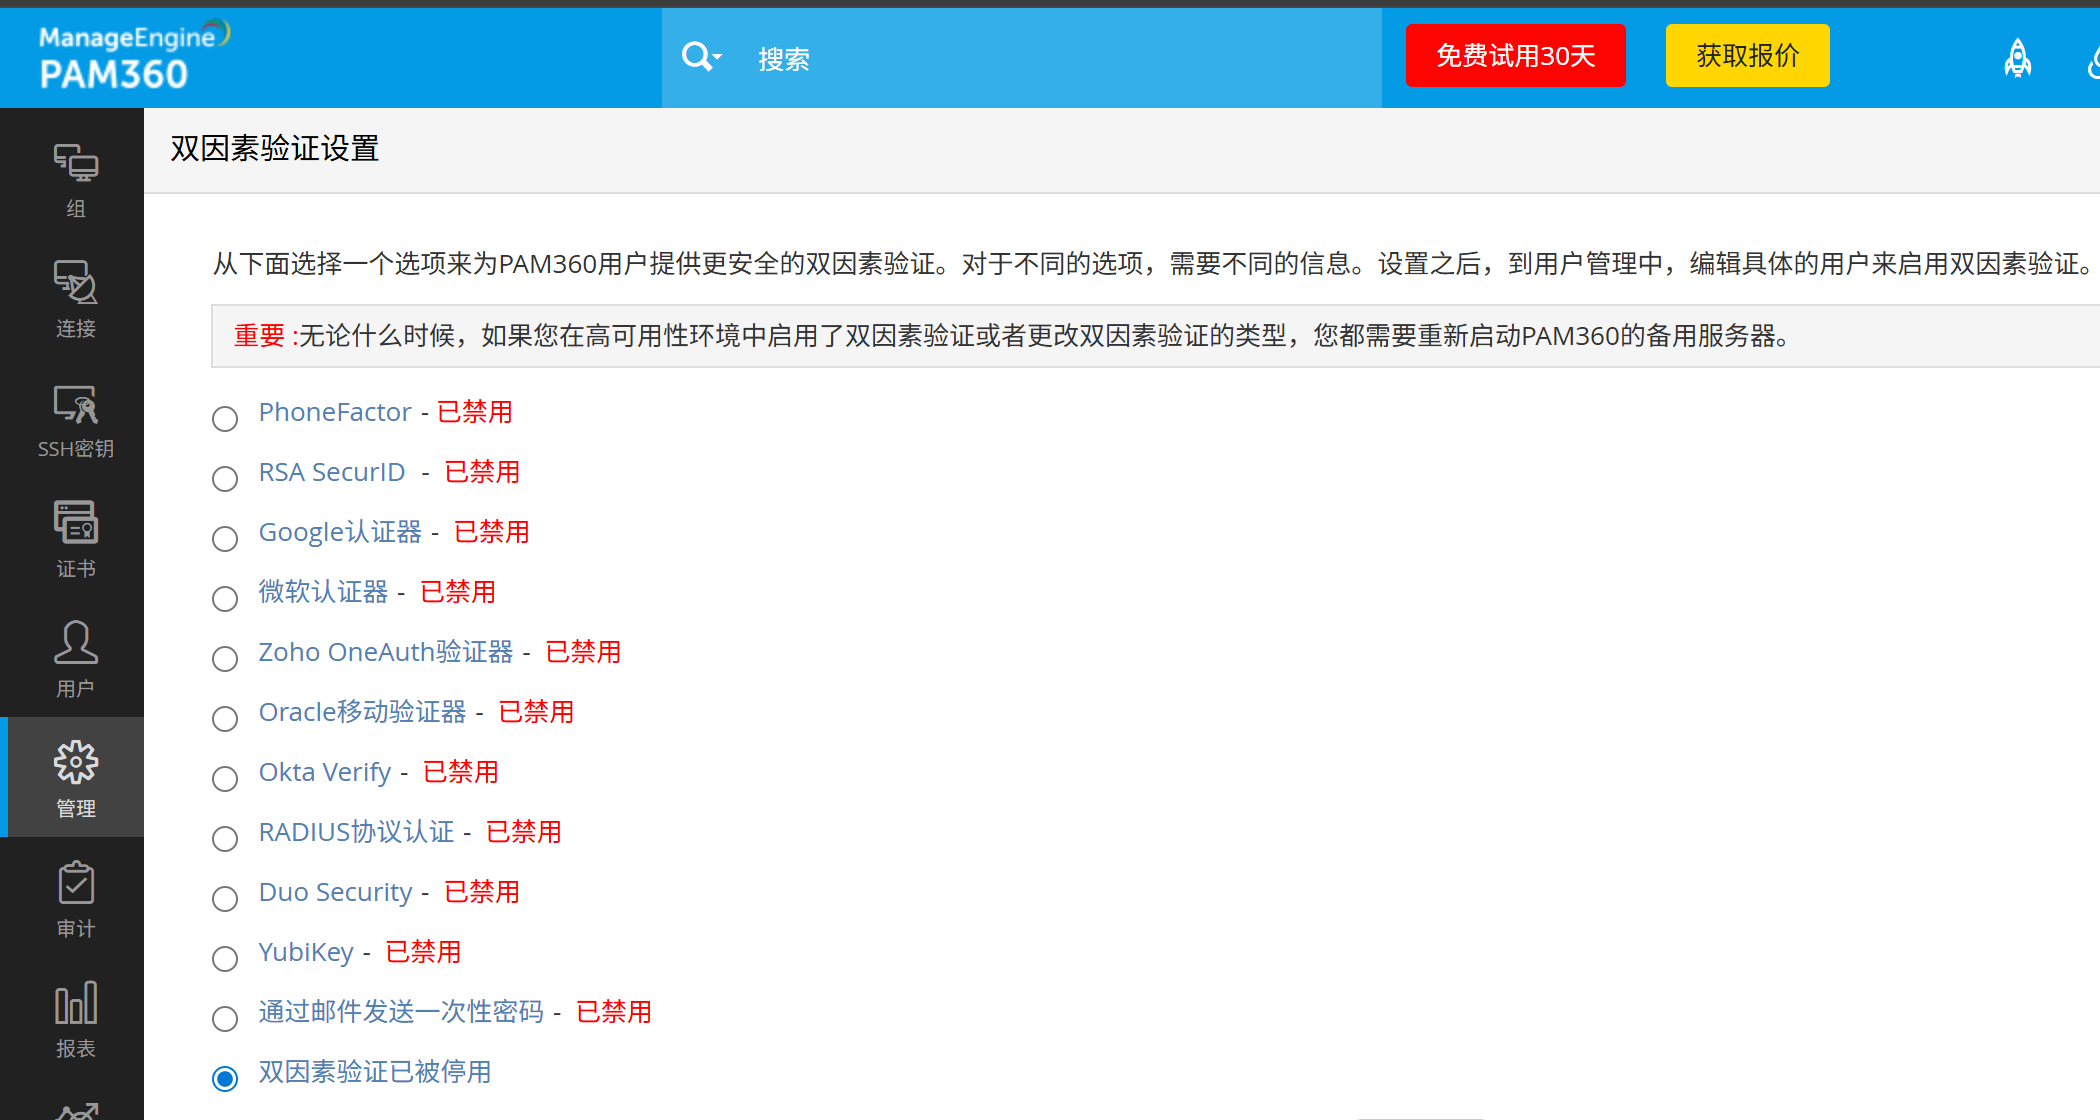Open the 连接 (Connections) sidebar icon
2100x1120 pixels.
[75, 284]
